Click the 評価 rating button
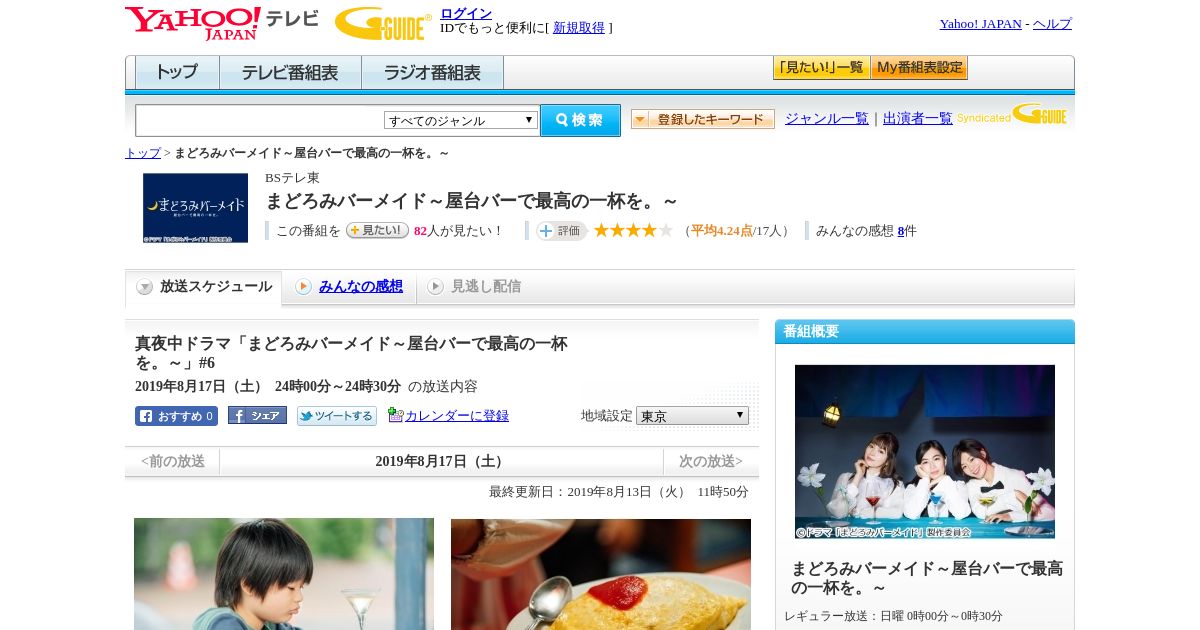 click(561, 231)
